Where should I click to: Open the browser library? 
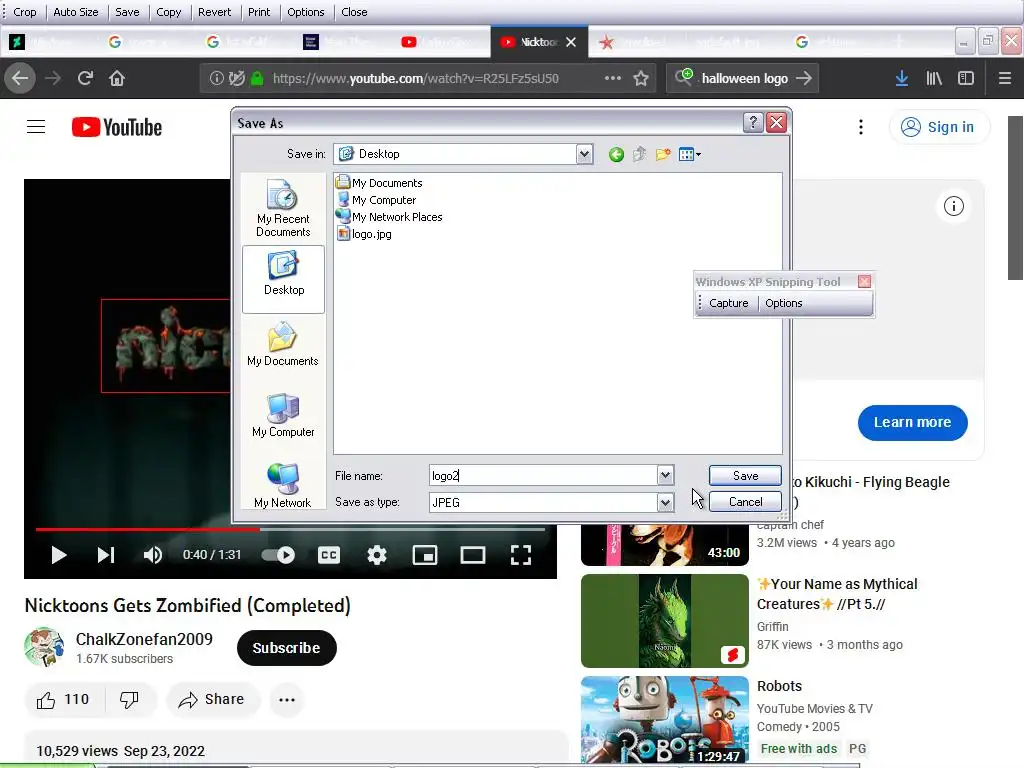934,78
